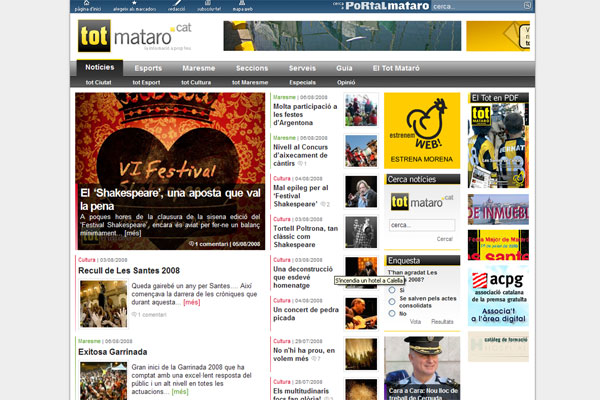
Task: Open the 'mapa web' sitemap icon
Action: coord(243,4)
